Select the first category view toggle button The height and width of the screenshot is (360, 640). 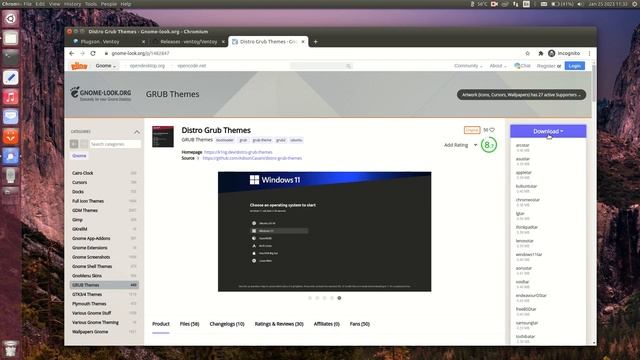tap(74, 144)
